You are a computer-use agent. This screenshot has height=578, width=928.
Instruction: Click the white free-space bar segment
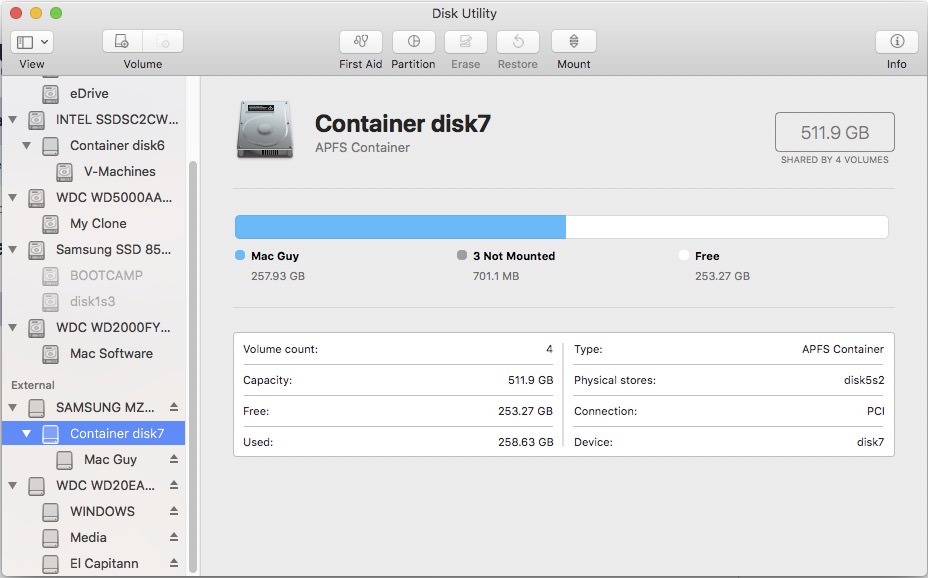point(727,227)
